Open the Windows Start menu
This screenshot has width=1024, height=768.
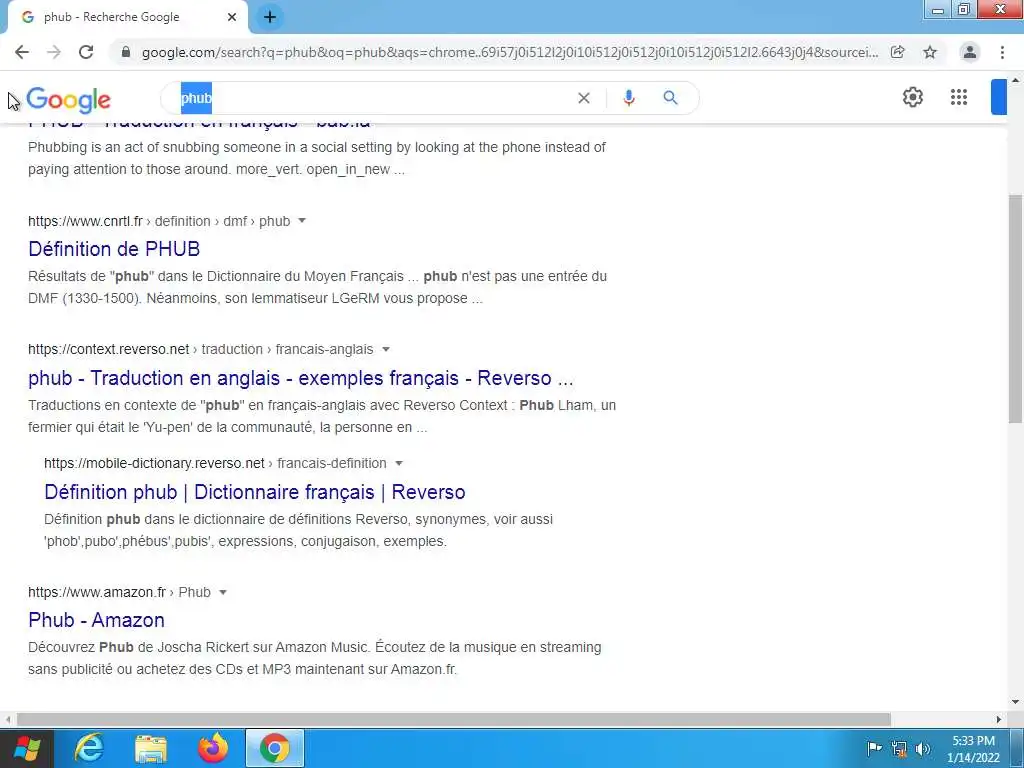pyautogui.click(x=27, y=748)
